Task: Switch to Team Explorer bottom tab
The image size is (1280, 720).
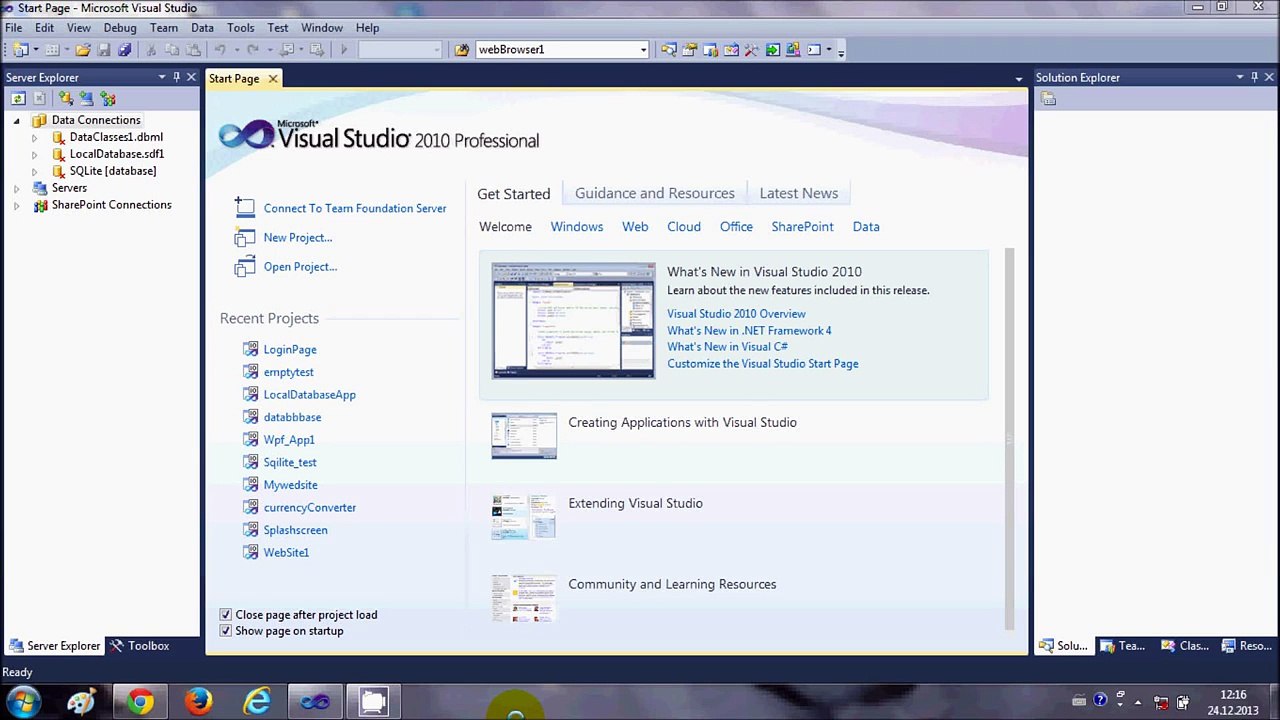Action: 1122,646
